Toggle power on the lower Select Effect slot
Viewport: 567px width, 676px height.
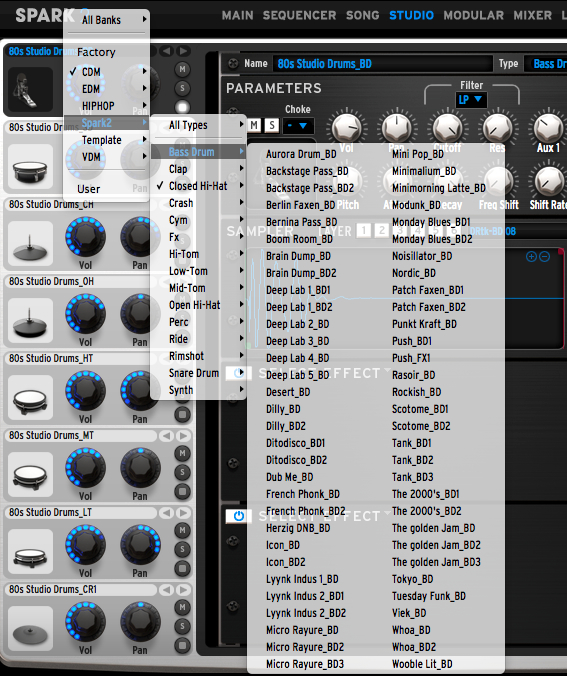point(238,516)
